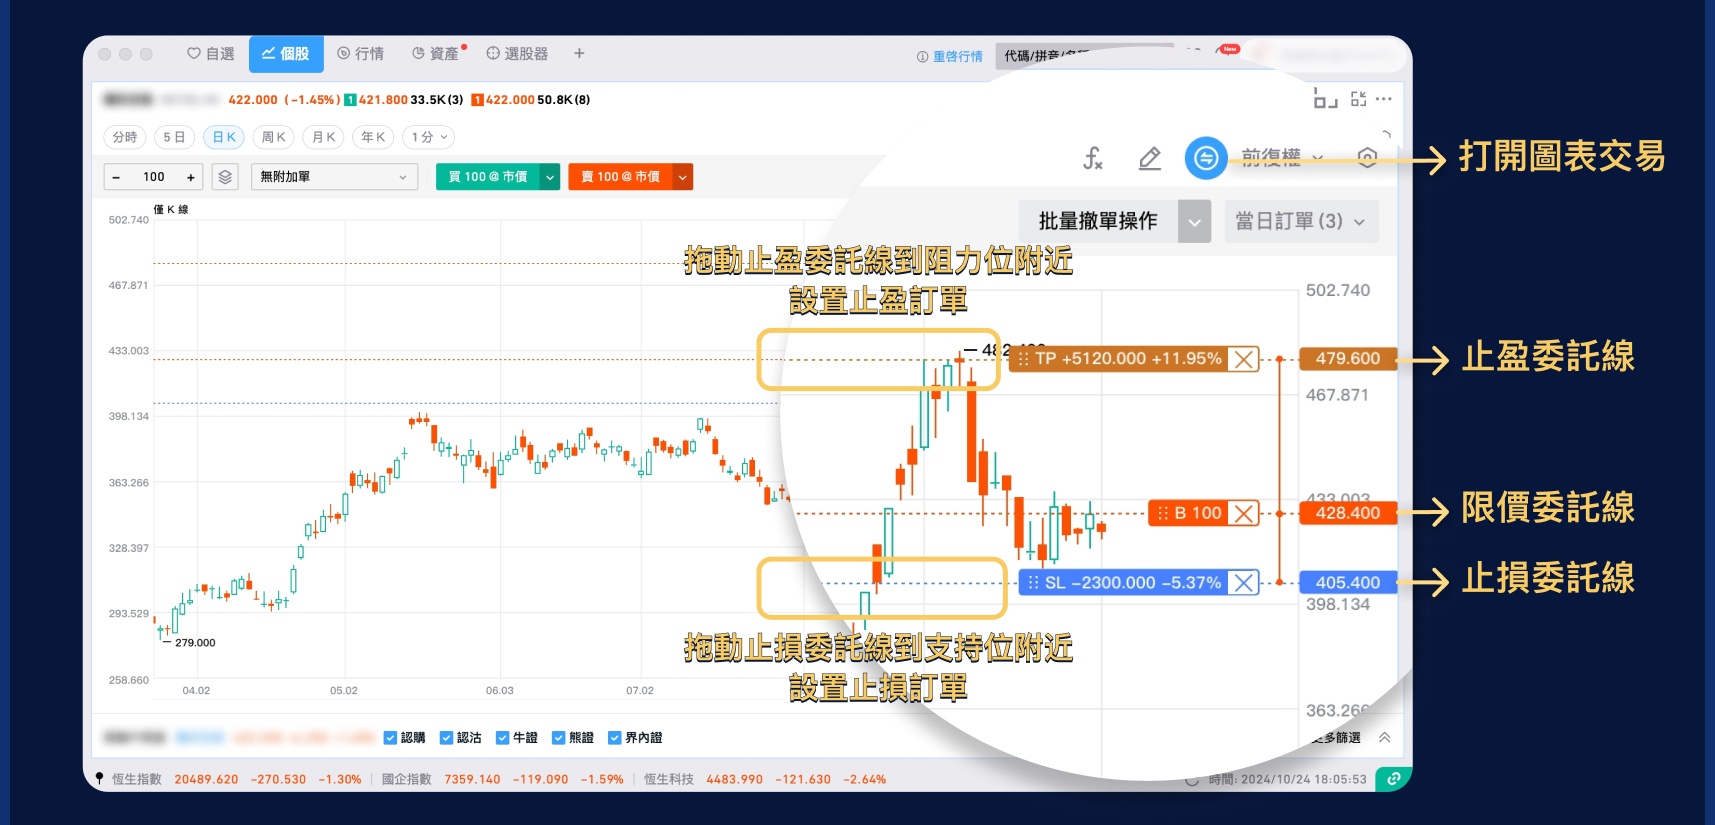The width and height of the screenshot is (1715, 825).
Task: Open the 無附加單 attached order dropdown
Action: [334, 177]
